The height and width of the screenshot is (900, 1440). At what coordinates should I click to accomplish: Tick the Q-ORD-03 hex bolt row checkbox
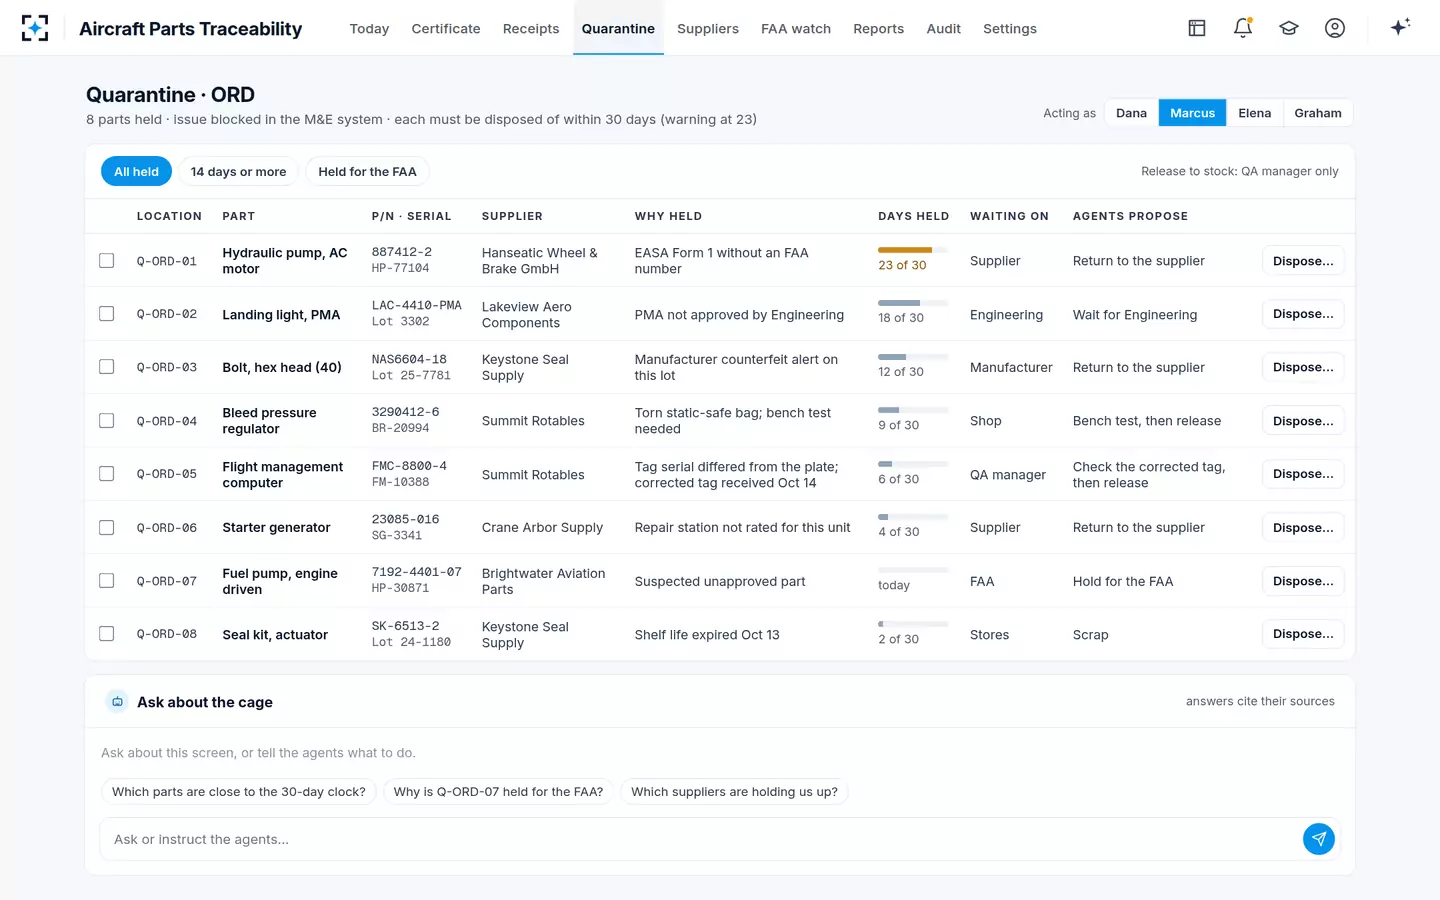click(x=107, y=367)
